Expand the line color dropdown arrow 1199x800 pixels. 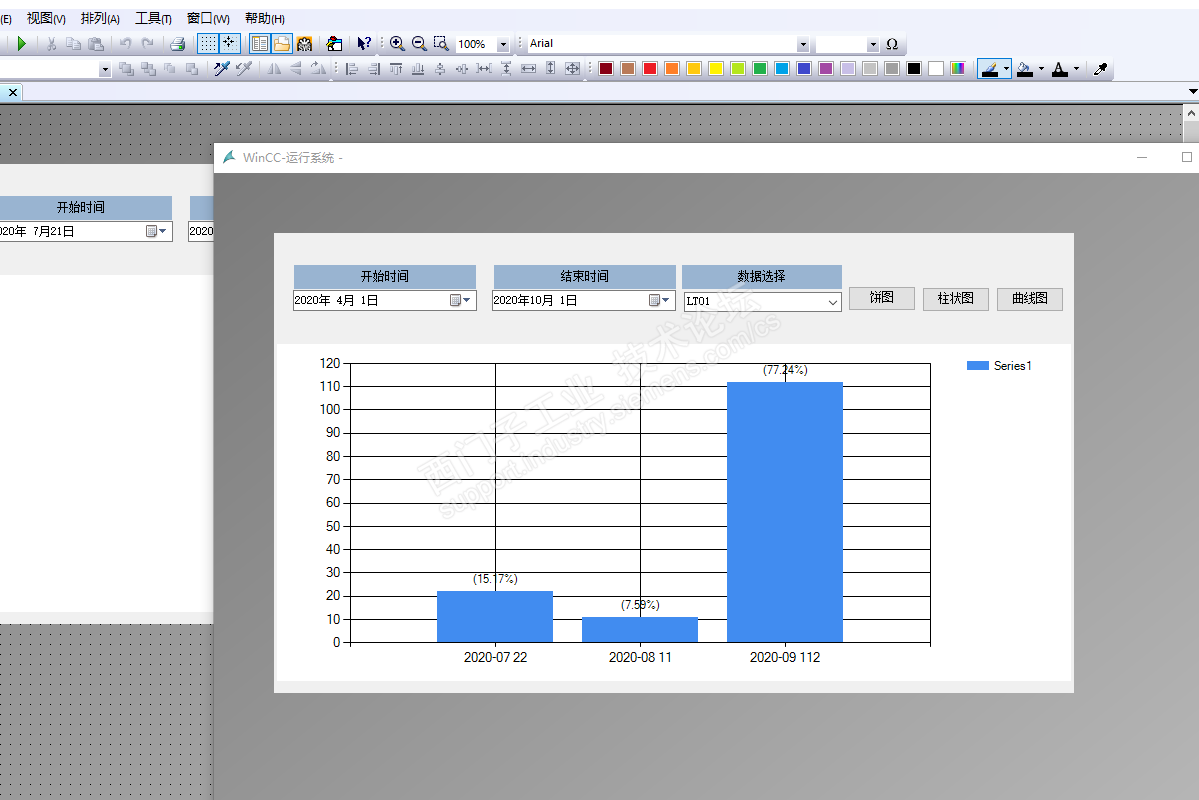click(1006, 69)
